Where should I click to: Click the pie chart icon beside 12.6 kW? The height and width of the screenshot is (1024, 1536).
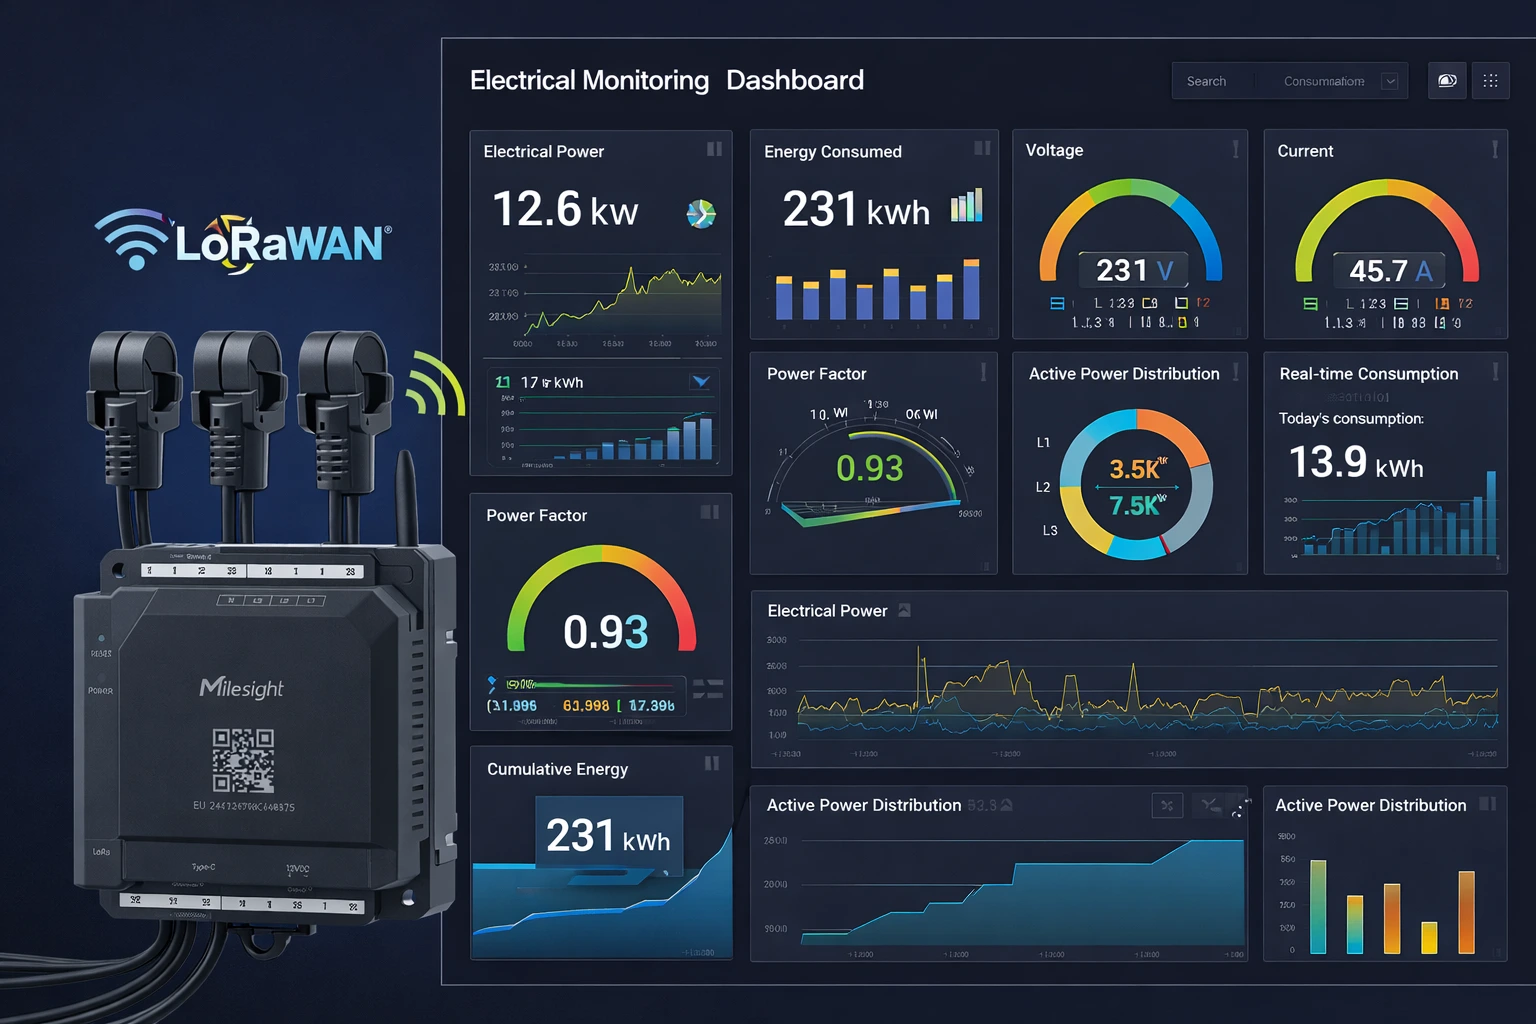tap(701, 213)
